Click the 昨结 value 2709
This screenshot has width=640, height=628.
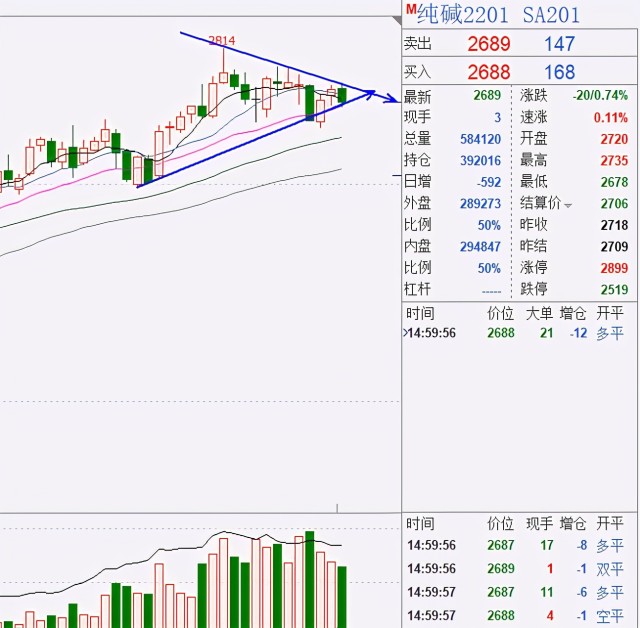point(614,247)
